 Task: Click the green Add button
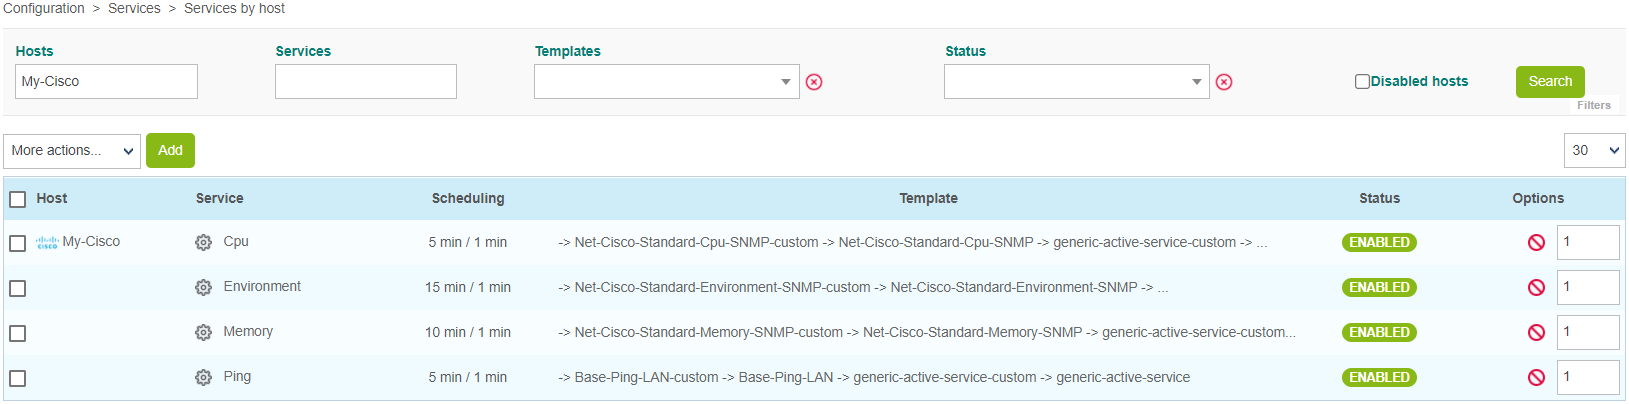(x=170, y=151)
